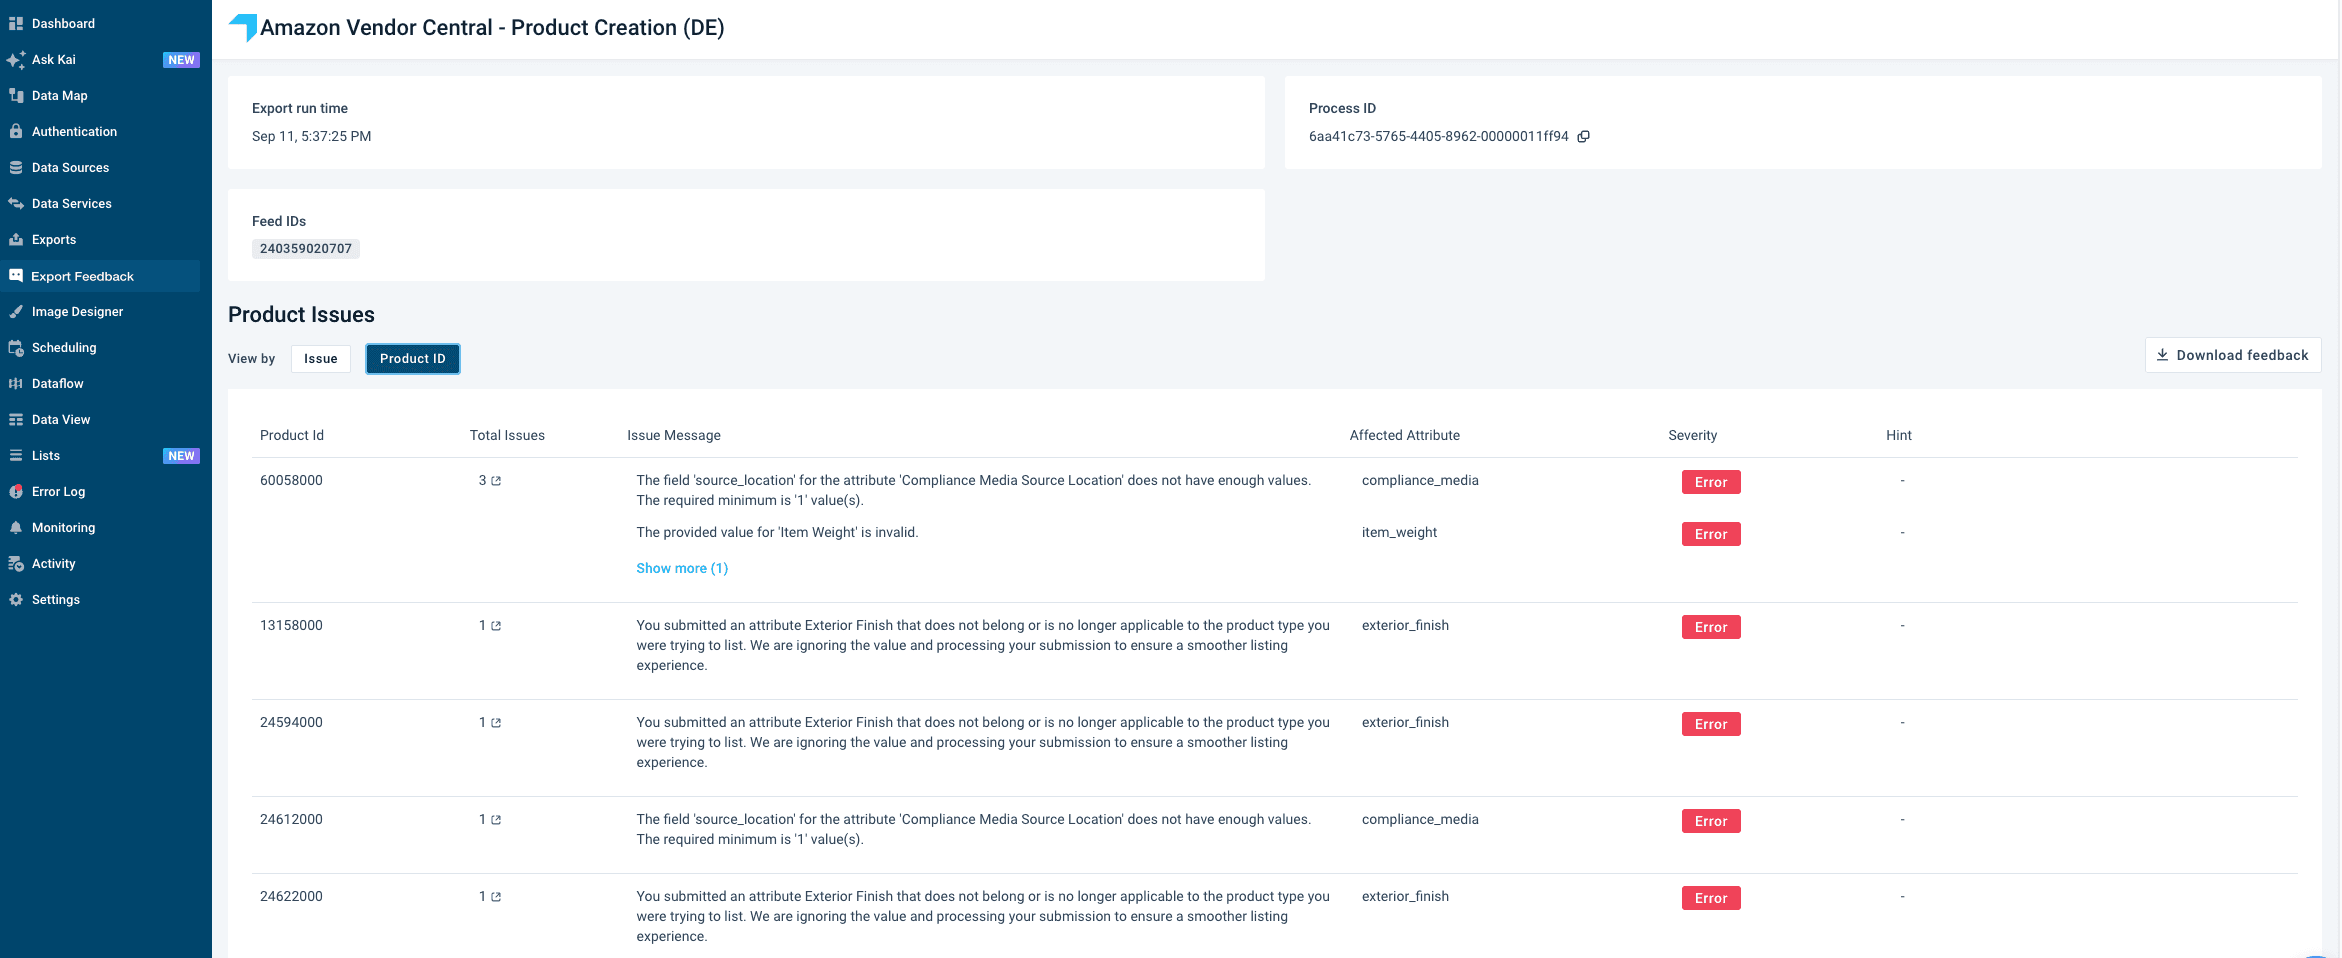This screenshot has height=958, width=2342.
Task: Click the Activity icon
Action: click(16, 563)
